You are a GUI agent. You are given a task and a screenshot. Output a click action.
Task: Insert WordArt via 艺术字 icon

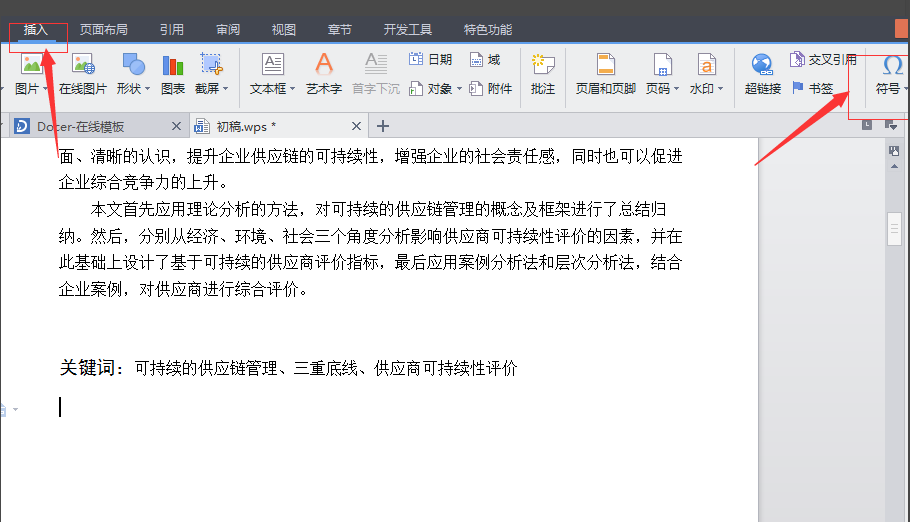pyautogui.click(x=324, y=64)
